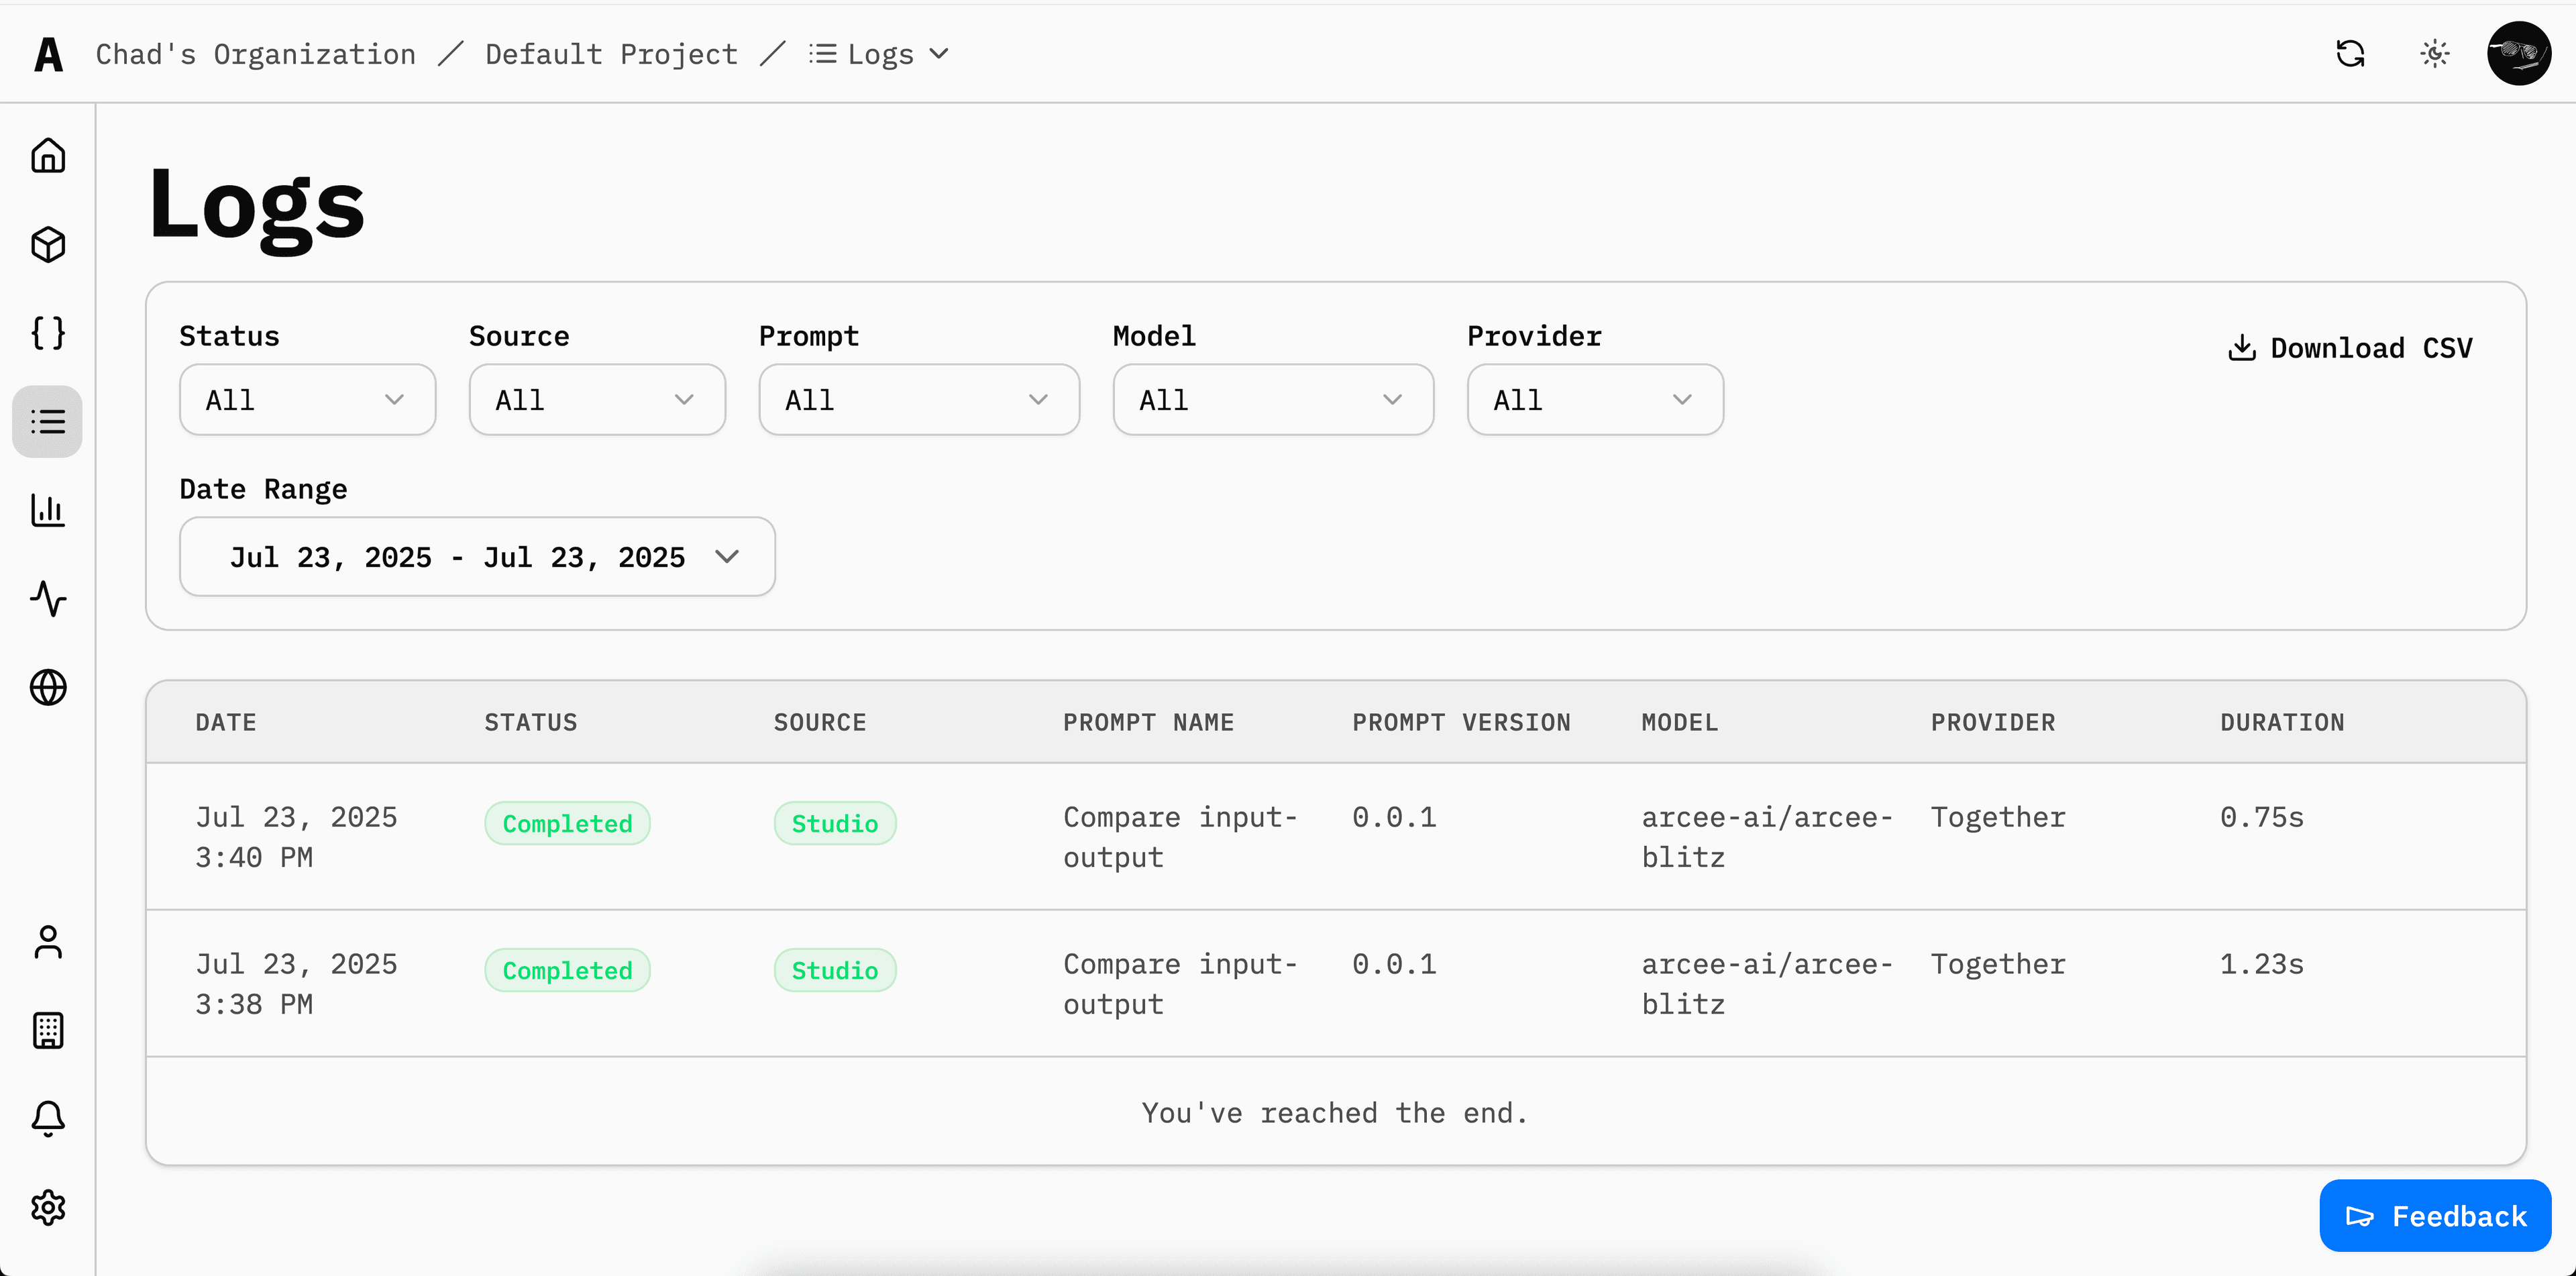Open the Status filter dropdown
This screenshot has width=2576, height=1276.
(x=307, y=399)
